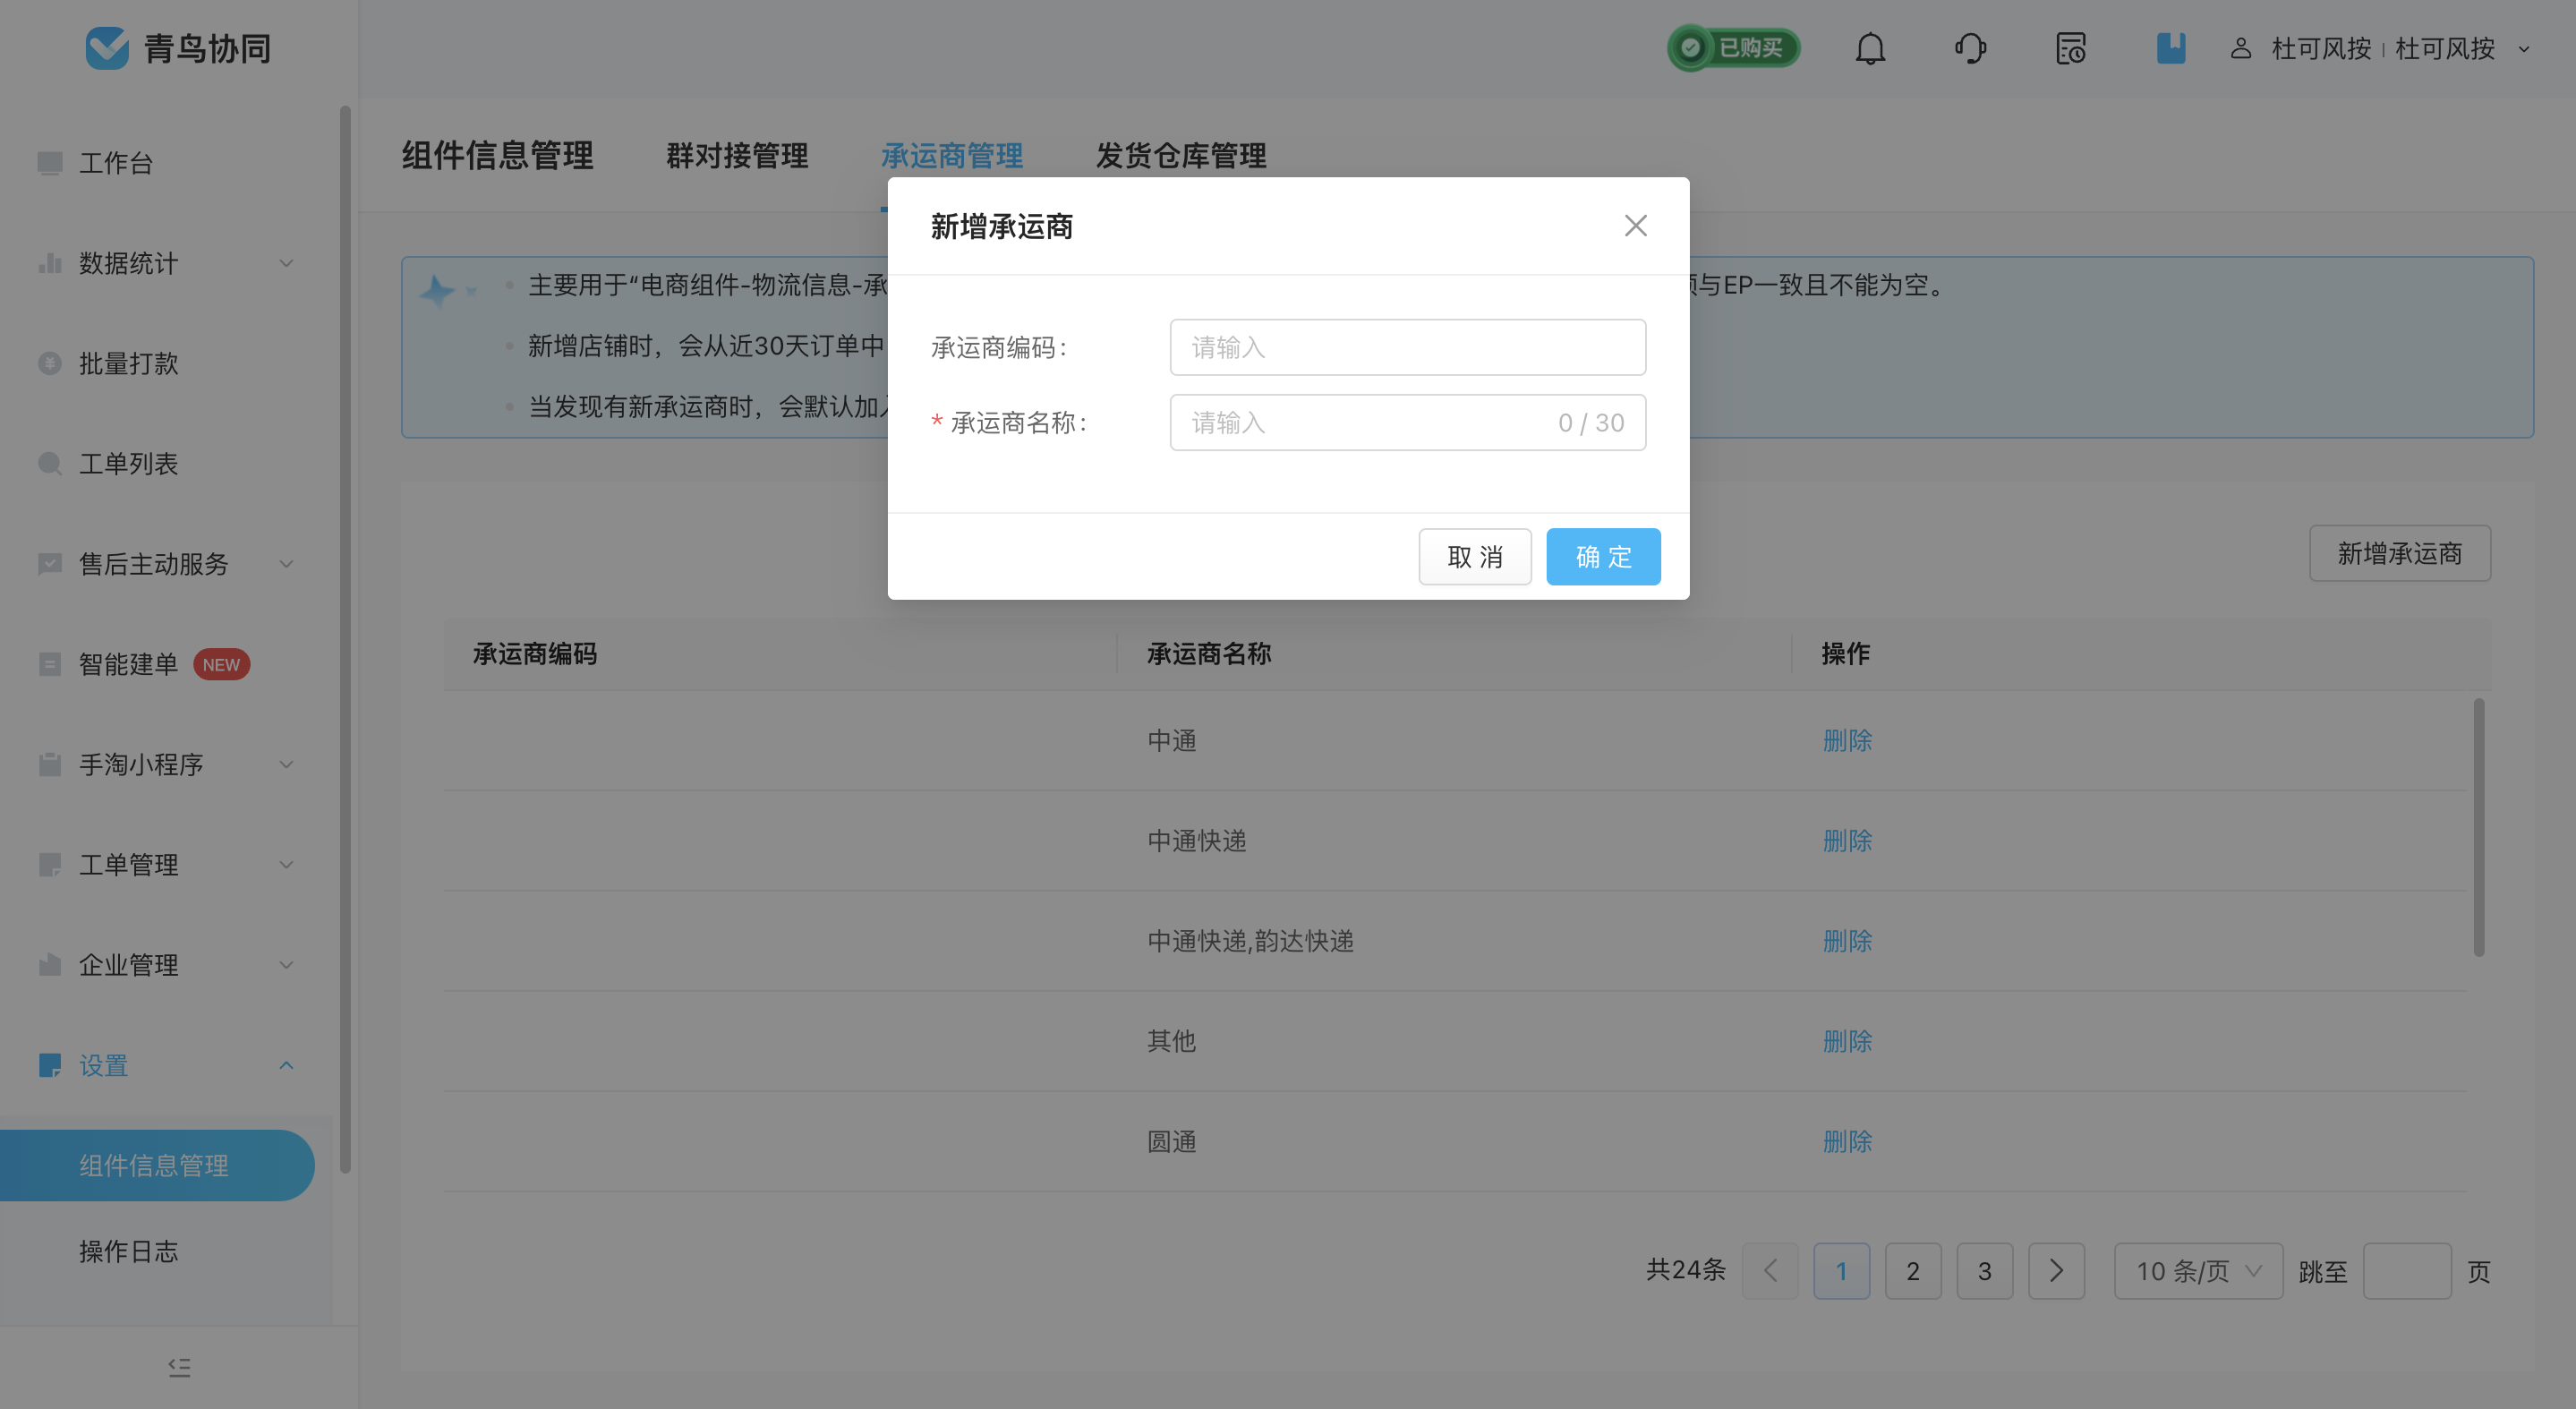Open 工作台 in the sidebar
This screenshot has width=2576, height=1409.
[x=116, y=163]
